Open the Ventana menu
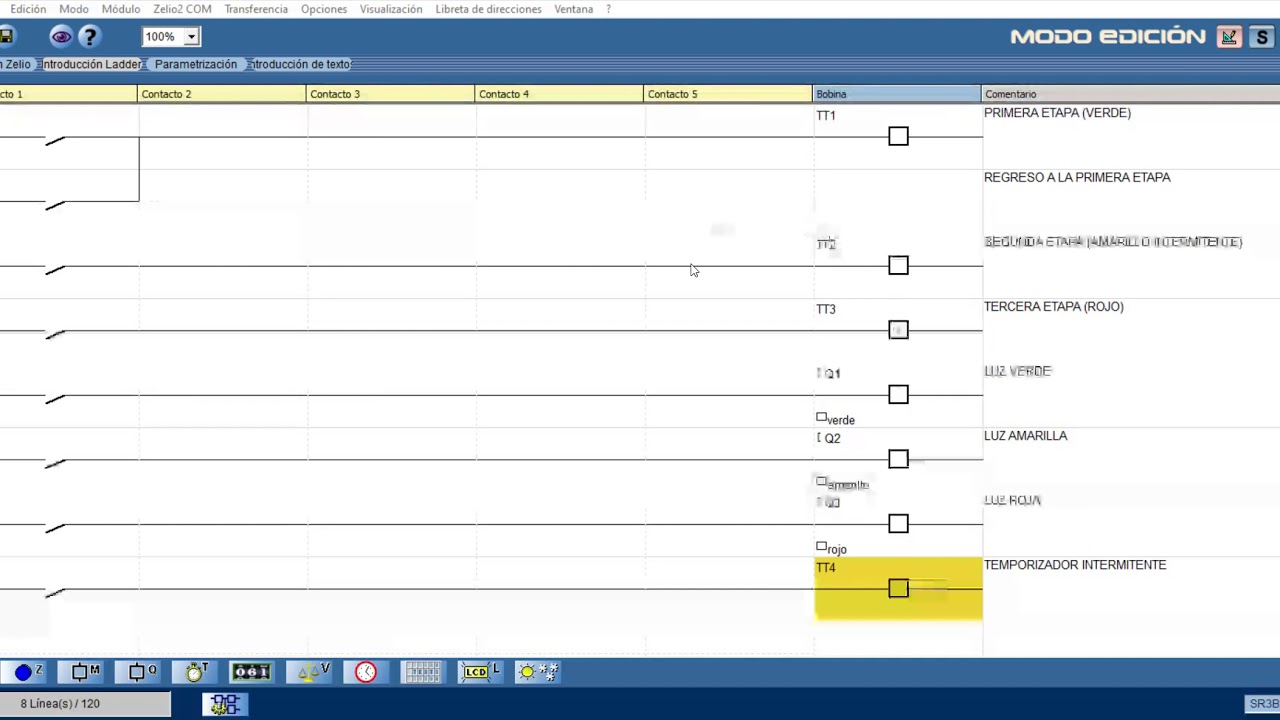 [574, 9]
